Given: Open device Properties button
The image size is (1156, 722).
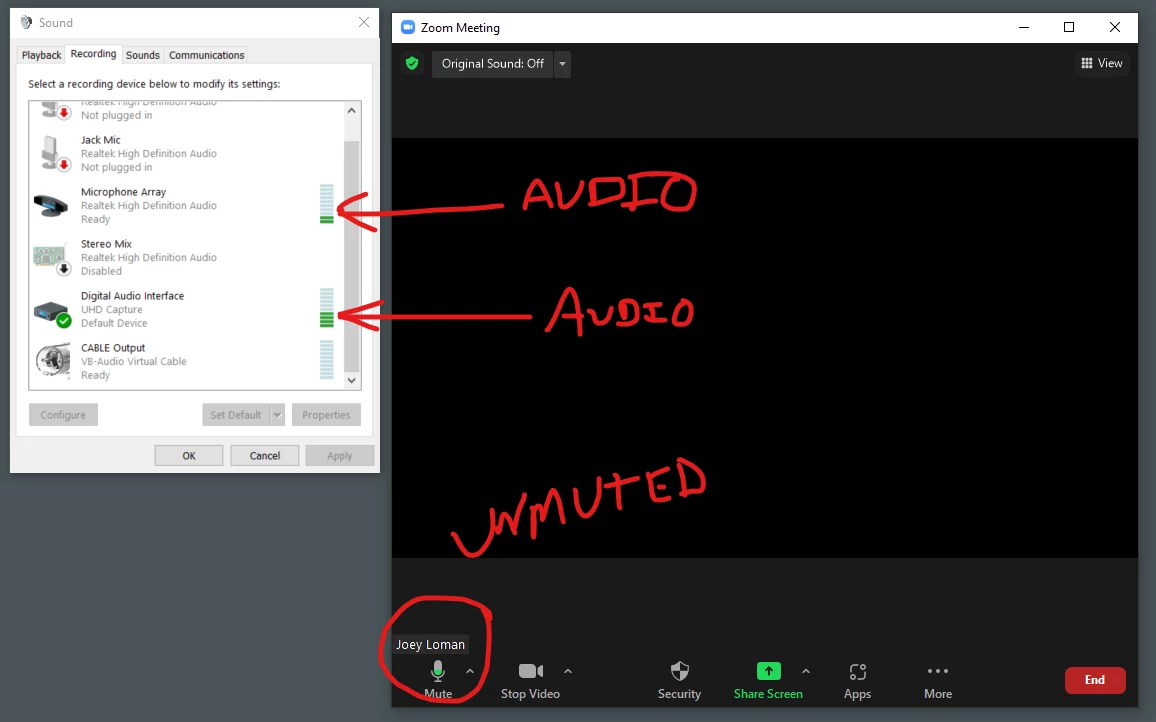Looking at the screenshot, I should click(326, 415).
